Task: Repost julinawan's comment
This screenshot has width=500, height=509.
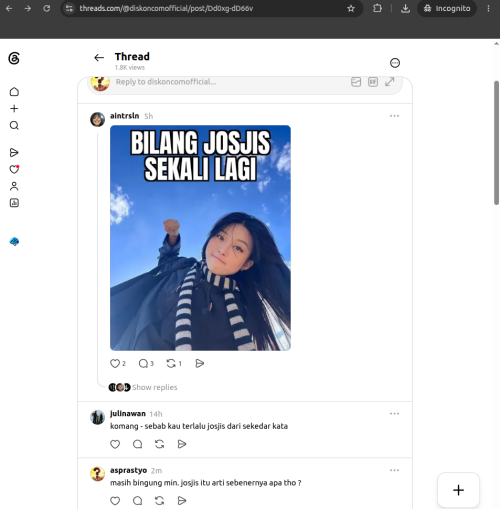Action: tap(160, 444)
